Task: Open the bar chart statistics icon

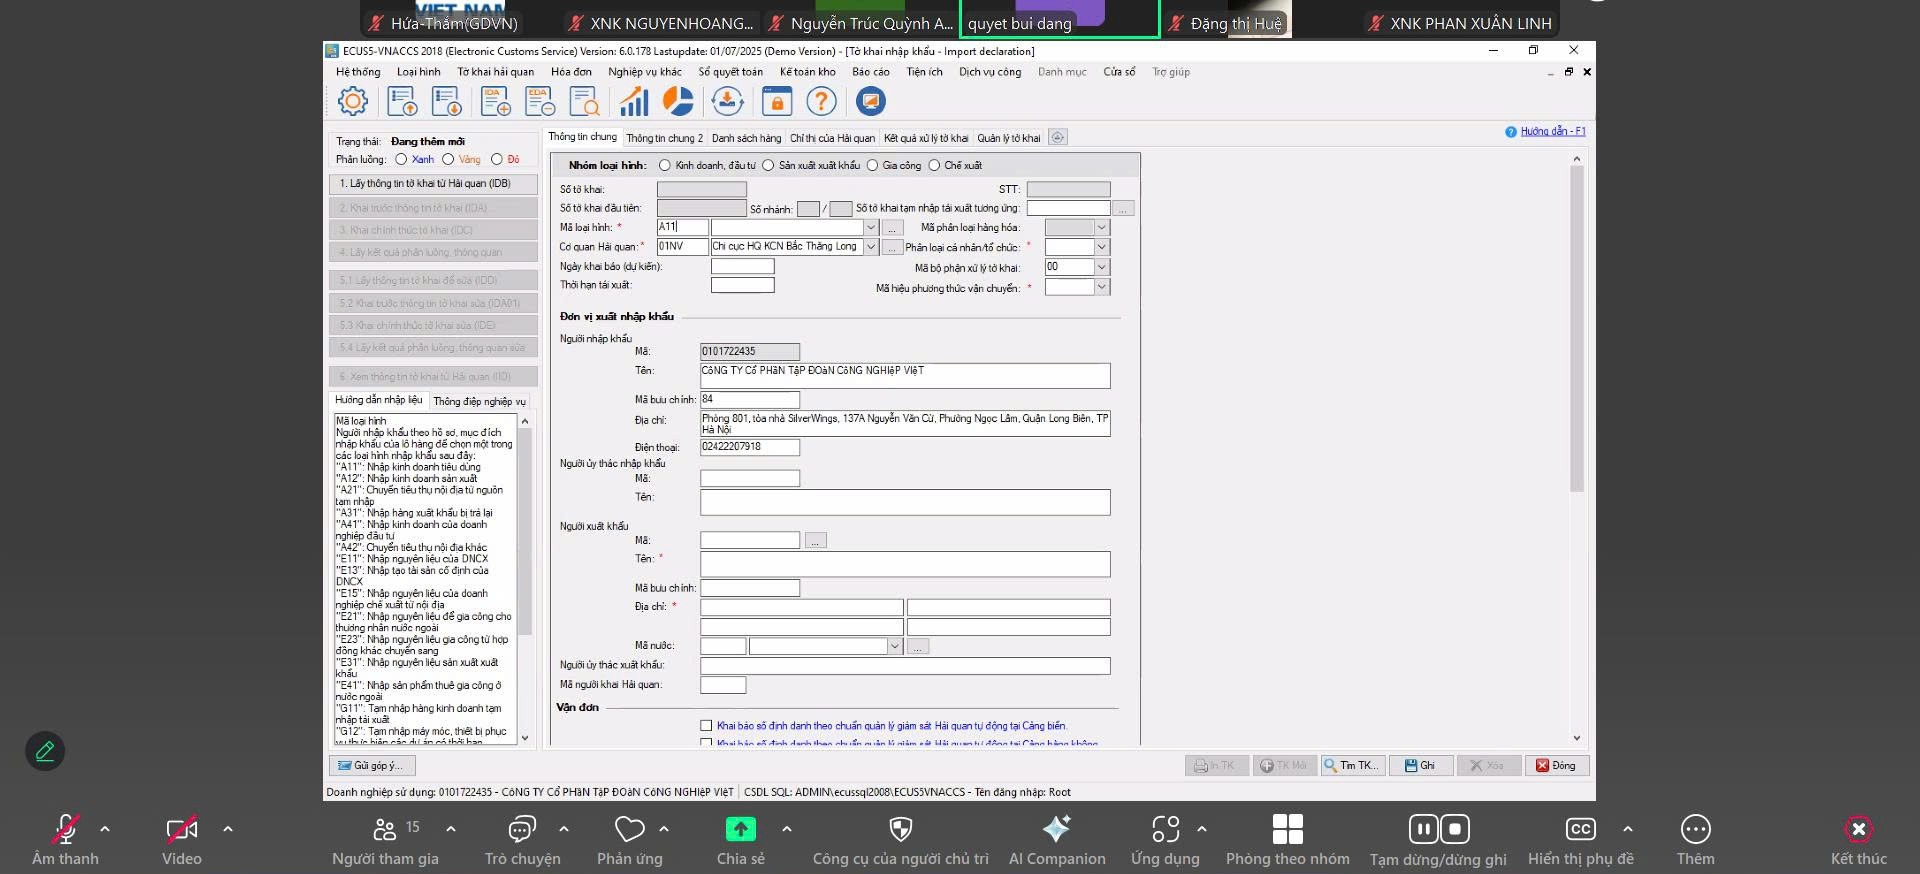Action: click(634, 101)
